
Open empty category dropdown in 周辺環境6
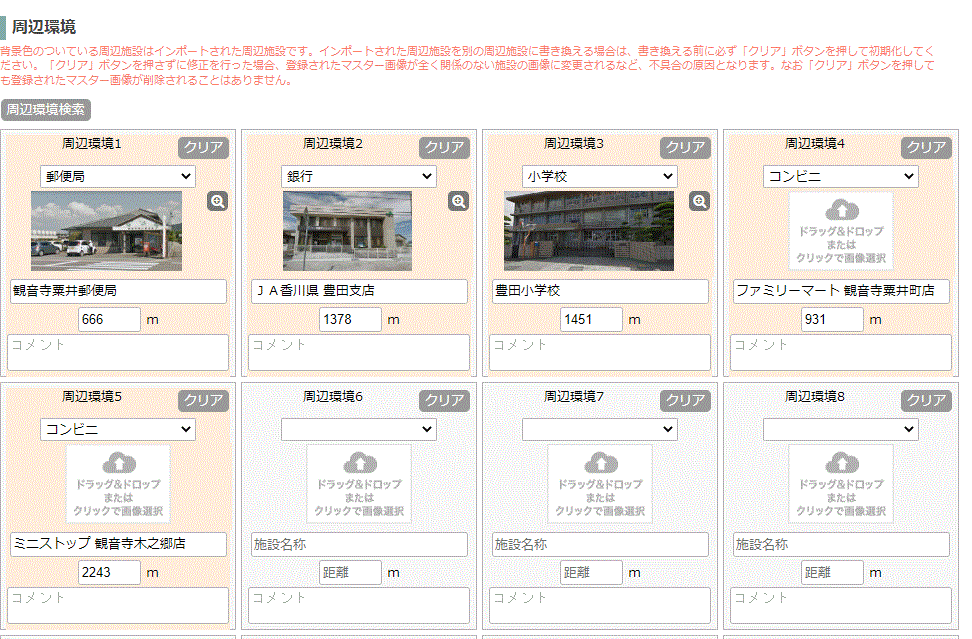click(359, 430)
